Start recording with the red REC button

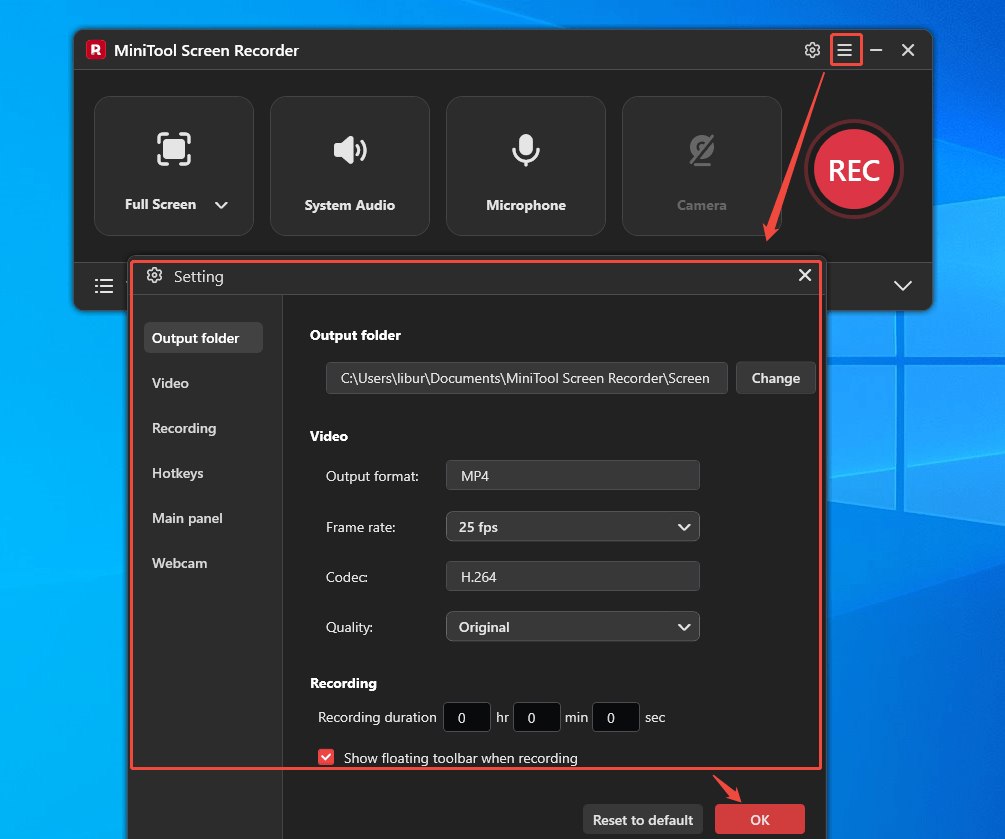[854, 170]
